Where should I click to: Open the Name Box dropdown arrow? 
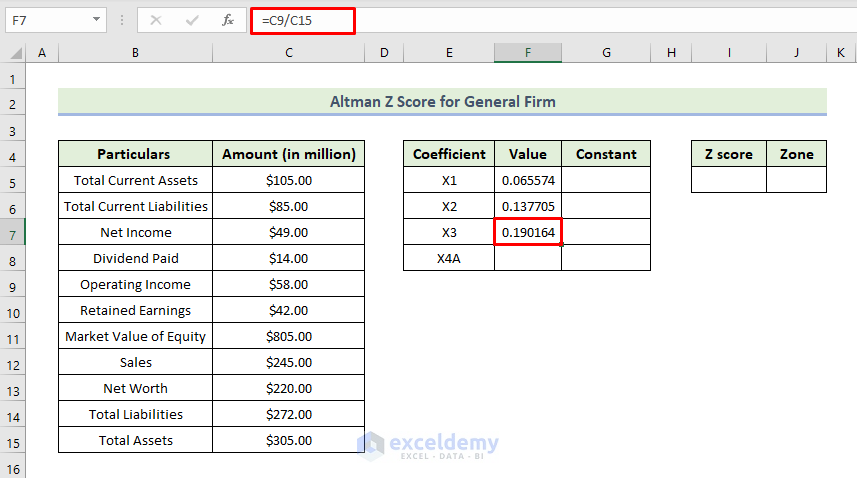[x=97, y=20]
